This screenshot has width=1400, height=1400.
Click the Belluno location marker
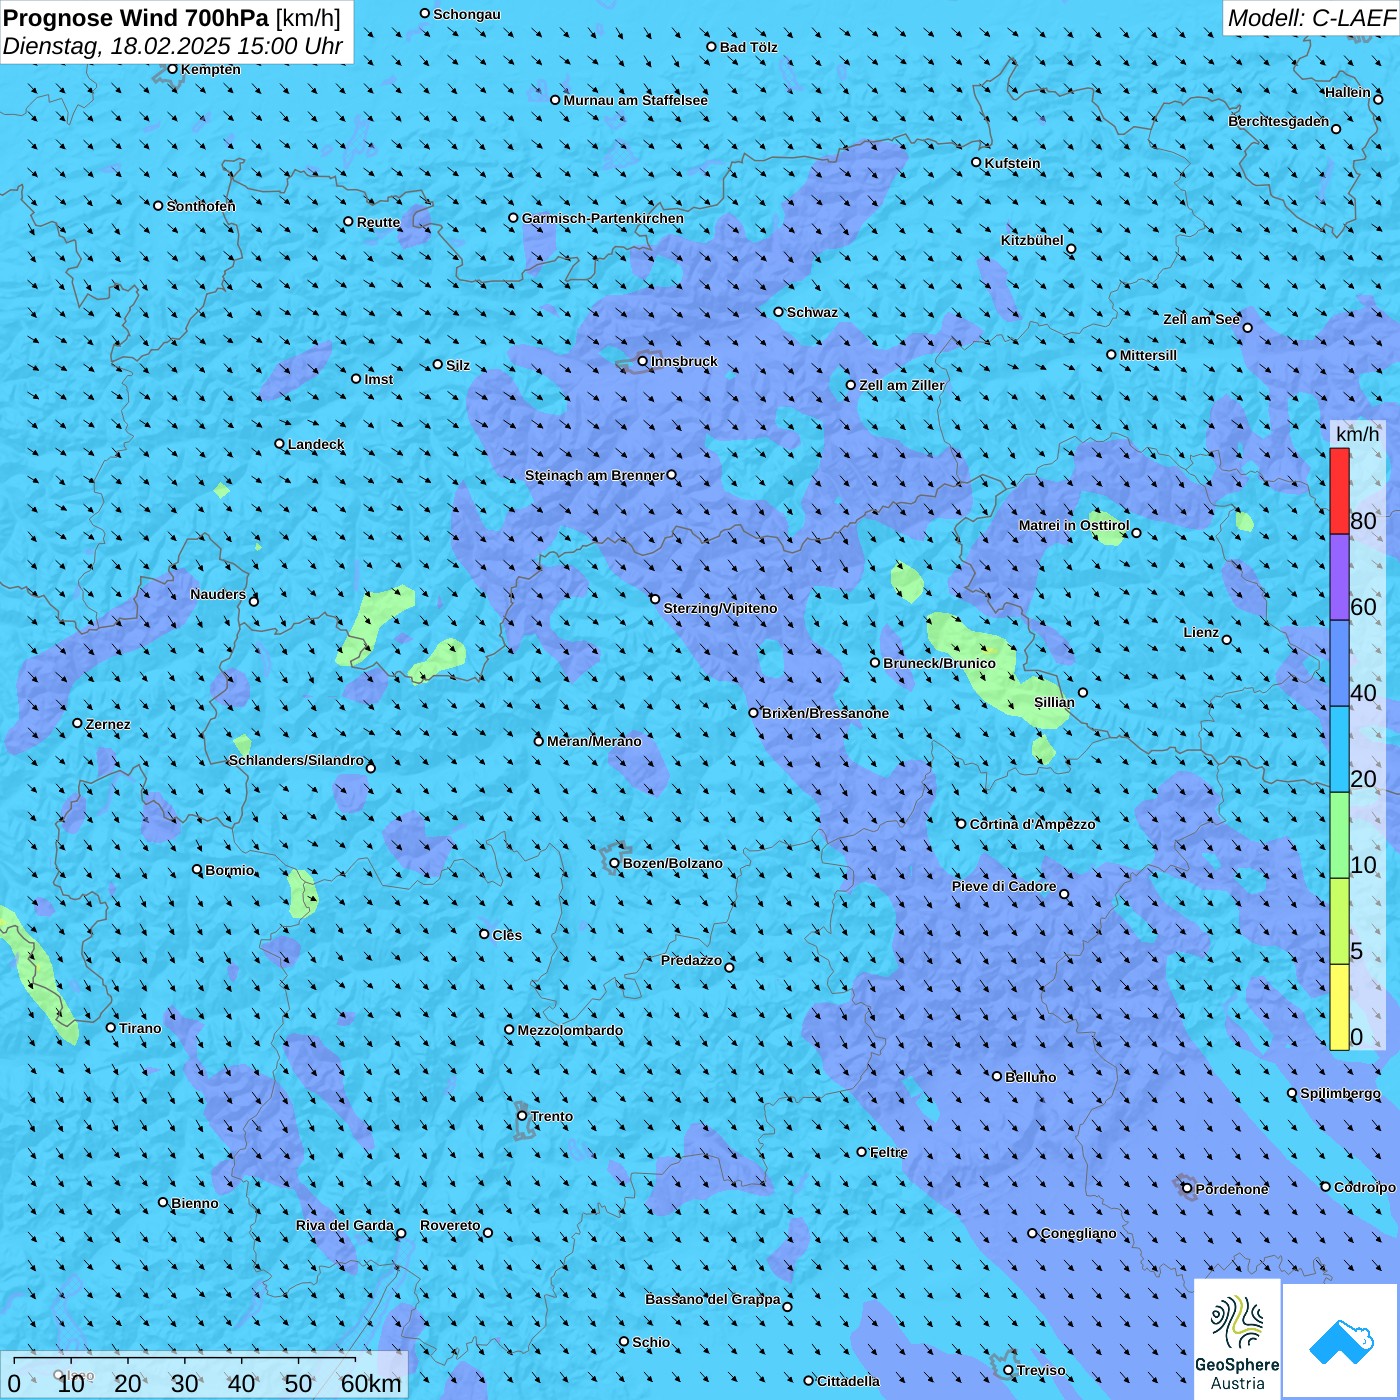click(x=997, y=1076)
